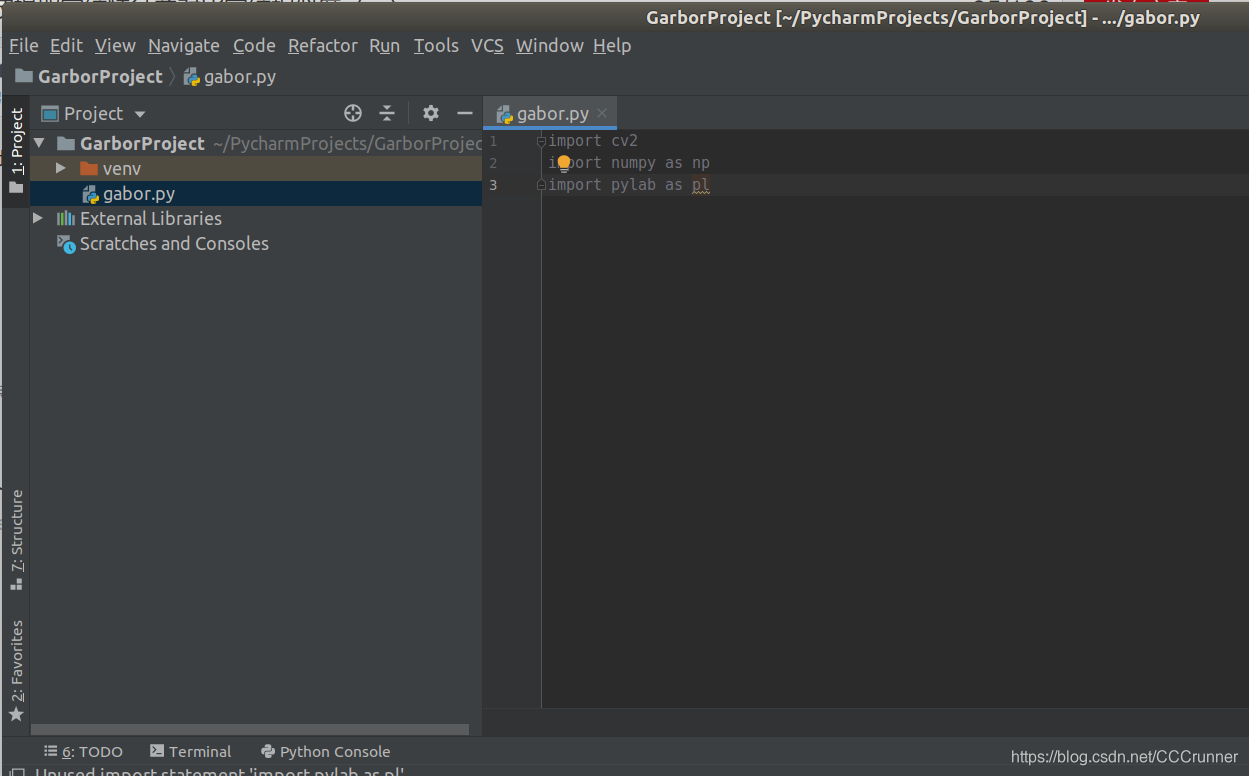Click the tool window quick-access status icon
This screenshot has height=776, width=1249.
point(17,772)
